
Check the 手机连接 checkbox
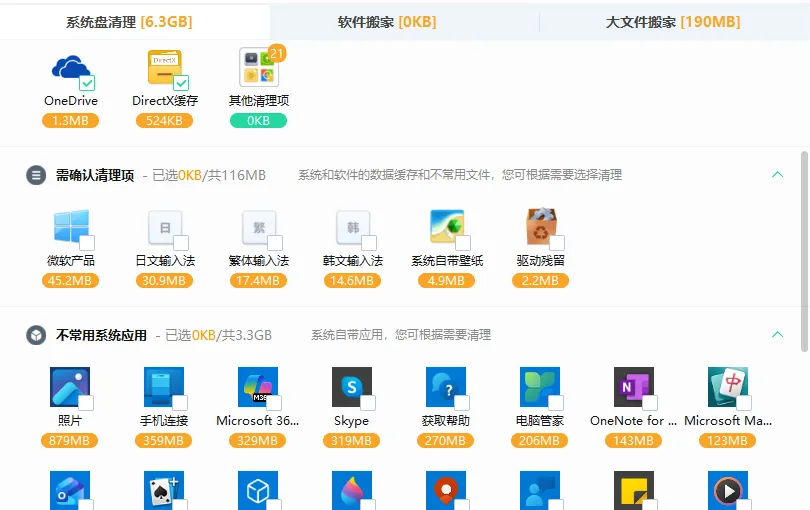(180, 403)
